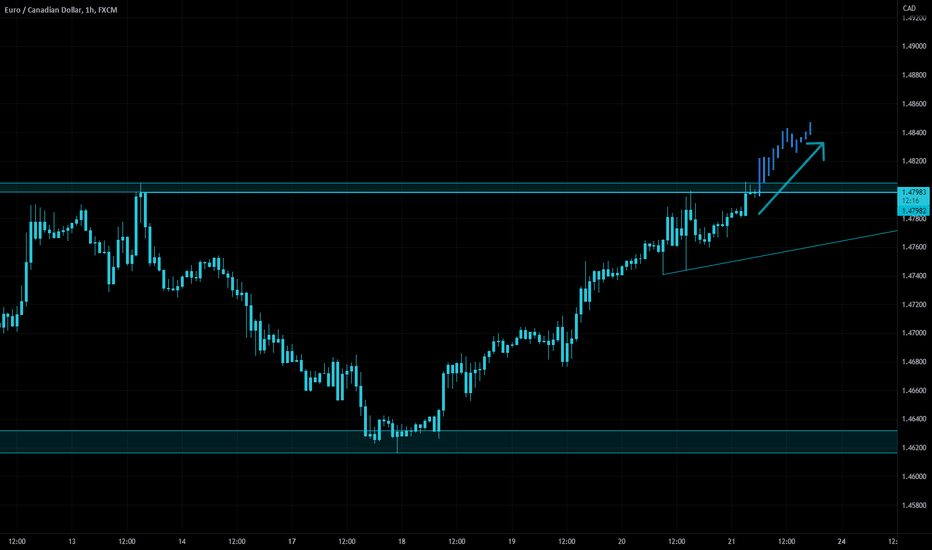The height and width of the screenshot is (550, 932).
Task: Click date label 17 on time axis
Action: click(292, 542)
